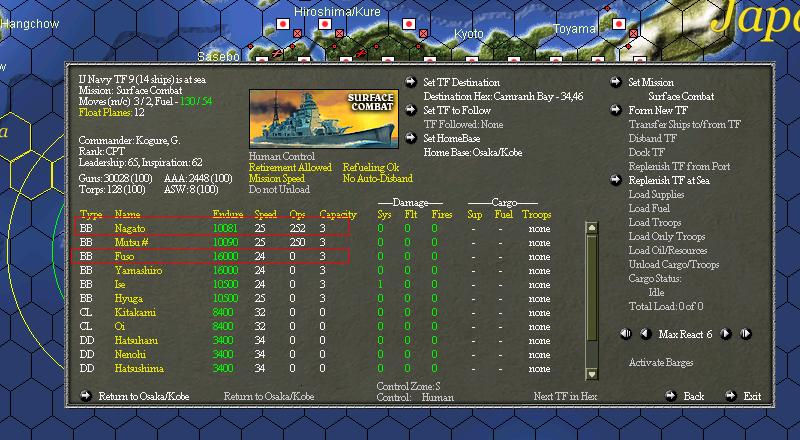Viewport: 800px width, 440px height.
Task: Click the arrow icon beside Return to Osaka/Kobe
Action: pyautogui.click(x=86, y=396)
